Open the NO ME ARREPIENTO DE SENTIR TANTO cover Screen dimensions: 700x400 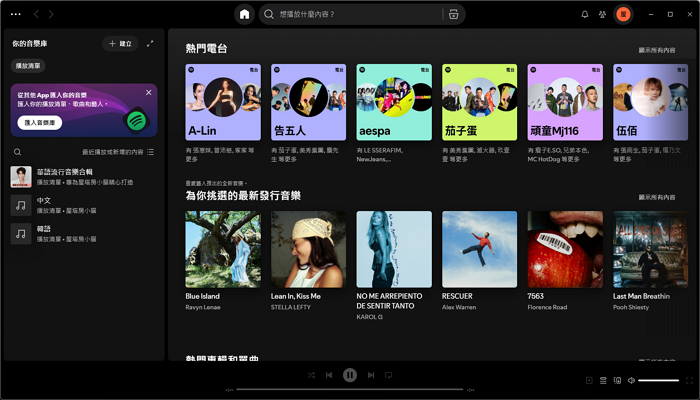point(394,249)
